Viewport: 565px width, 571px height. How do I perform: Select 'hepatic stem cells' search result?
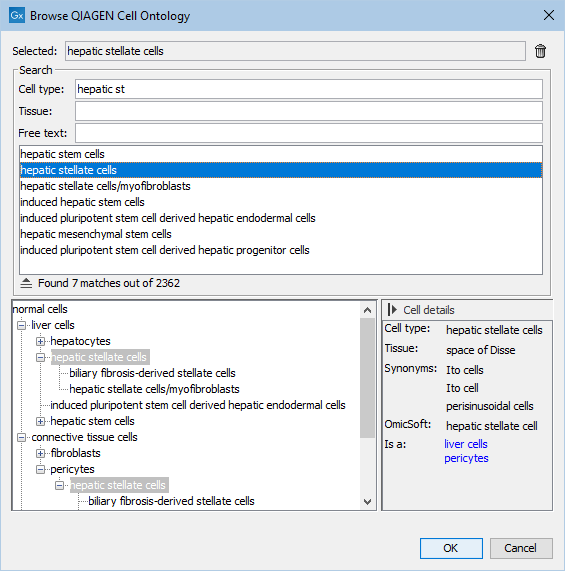[x=281, y=154]
